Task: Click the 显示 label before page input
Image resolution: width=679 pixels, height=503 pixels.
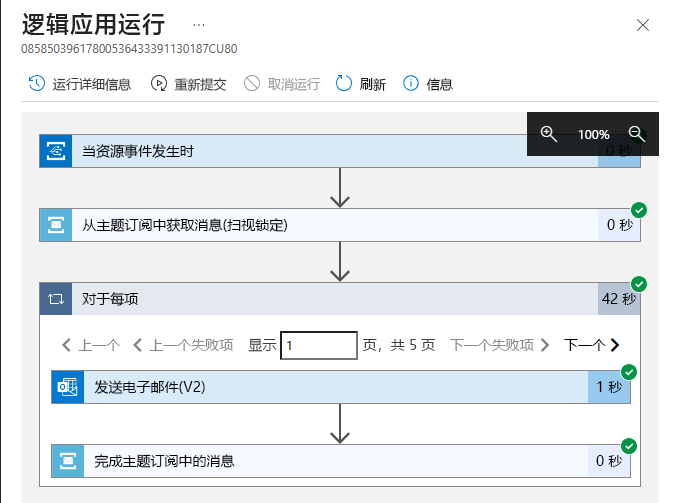Action: pos(262,345)
